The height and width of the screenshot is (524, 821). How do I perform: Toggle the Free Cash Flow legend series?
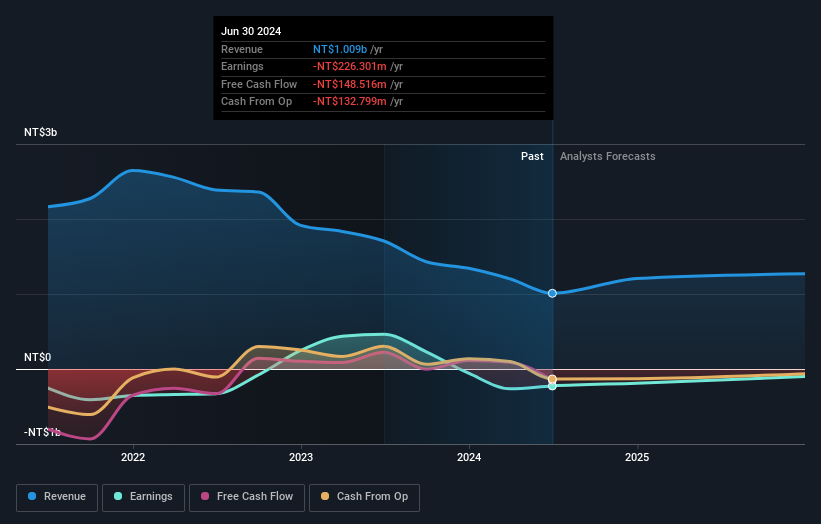pyautogui.click(x=247, y=497)
